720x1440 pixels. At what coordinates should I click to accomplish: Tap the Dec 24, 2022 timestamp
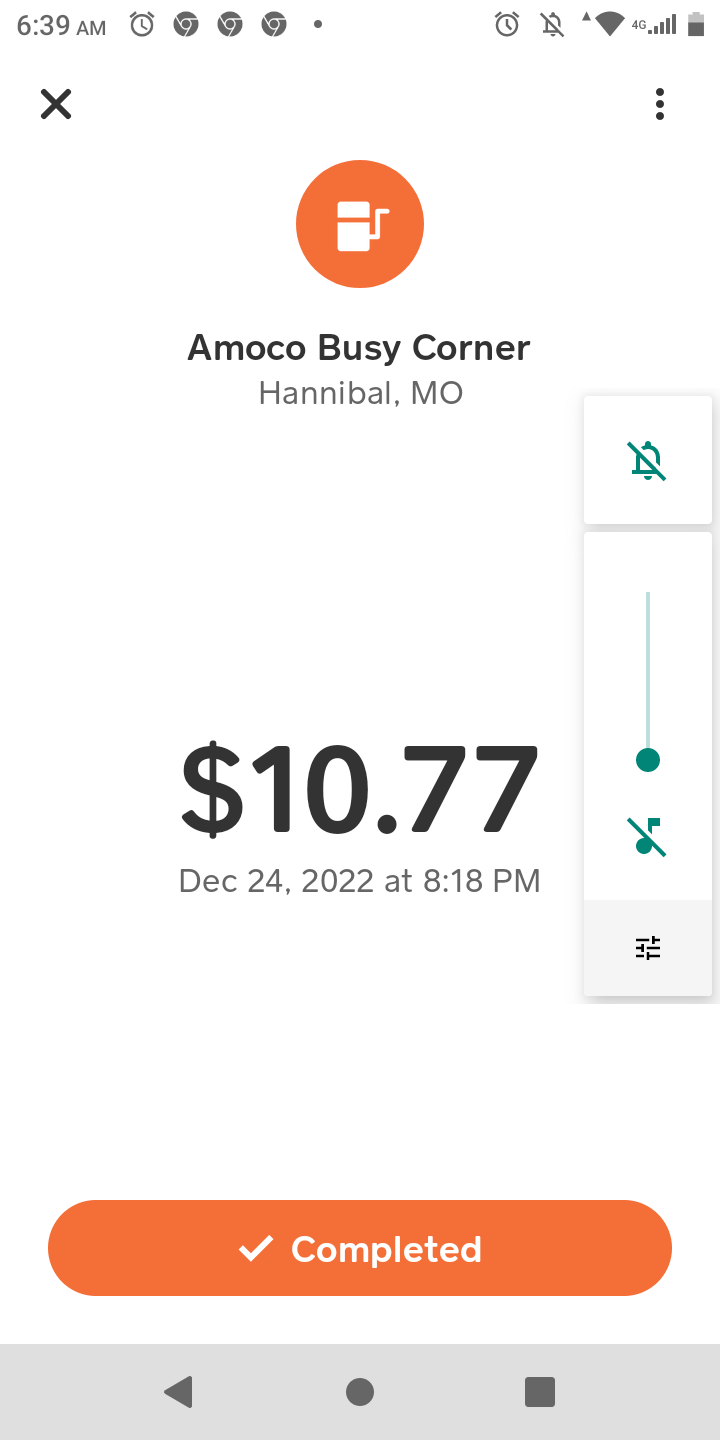tap(359, 881)
